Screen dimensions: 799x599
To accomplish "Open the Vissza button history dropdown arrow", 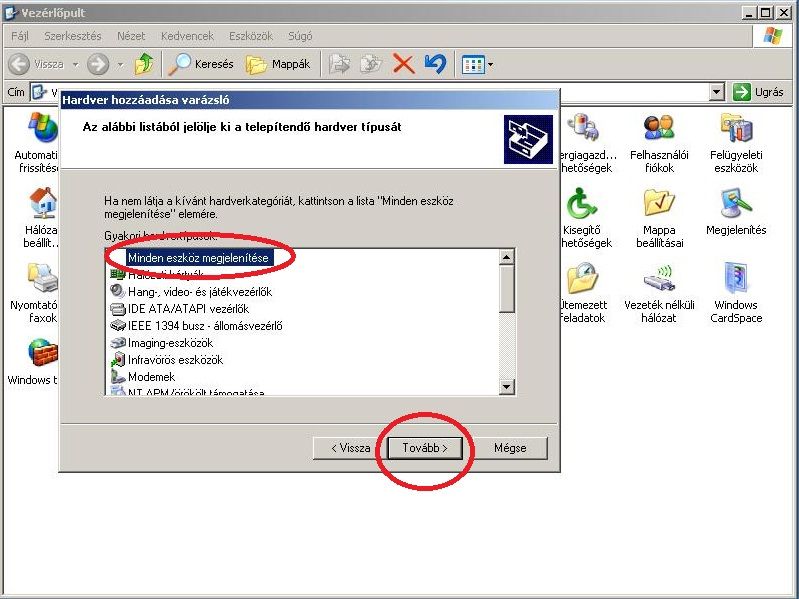I will point(72,64).
